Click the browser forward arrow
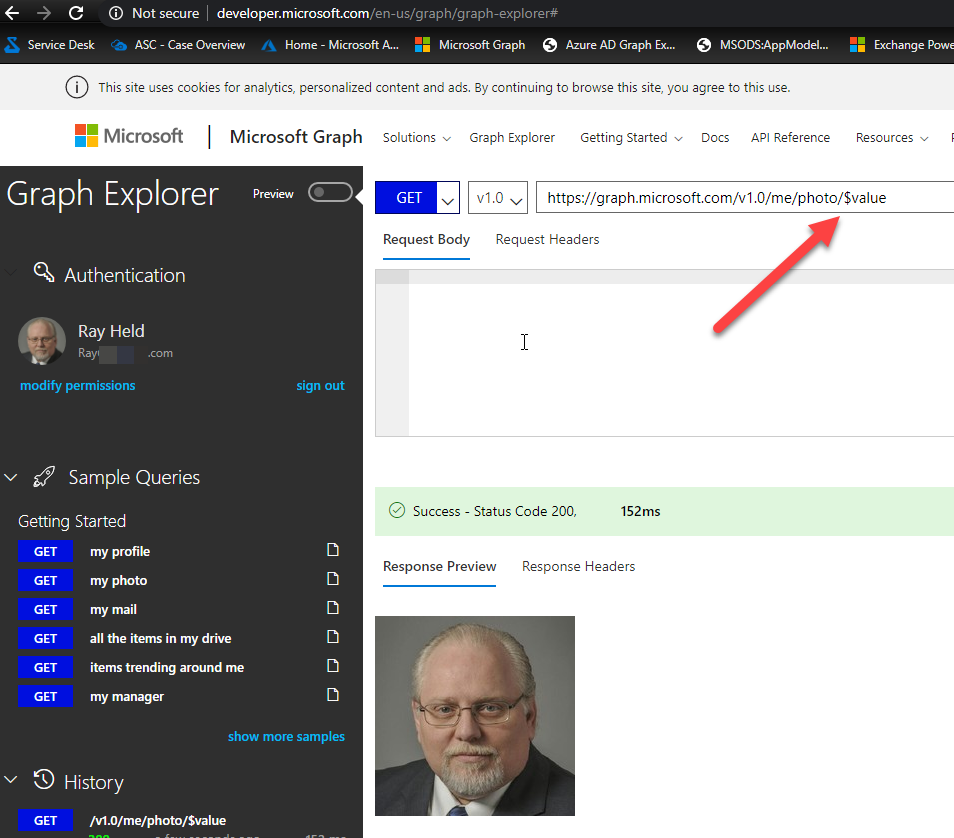Image resolution: width=954 pixels, height=838 pixels. (x=44, y=13)
